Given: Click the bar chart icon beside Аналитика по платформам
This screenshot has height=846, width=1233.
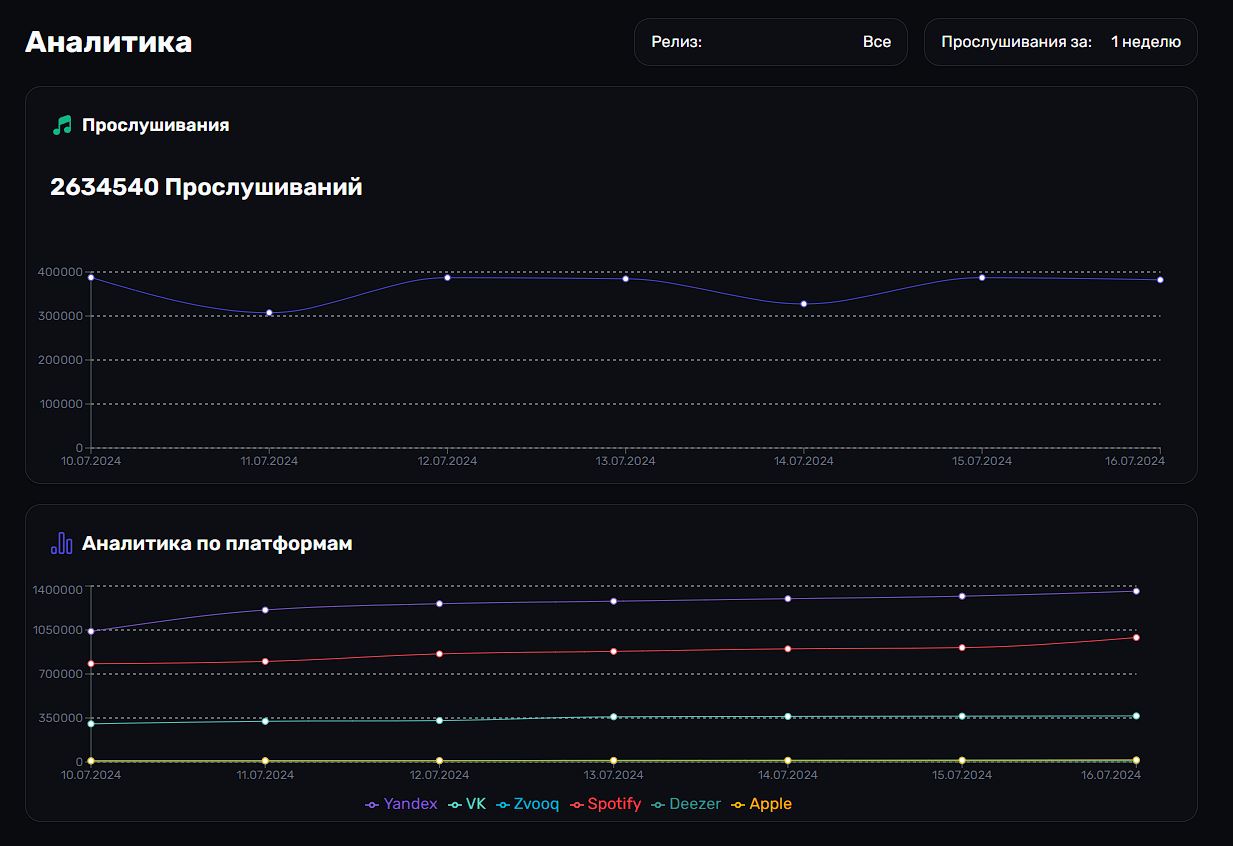Looking at the screenshot, I should click(x=62, y=543).
